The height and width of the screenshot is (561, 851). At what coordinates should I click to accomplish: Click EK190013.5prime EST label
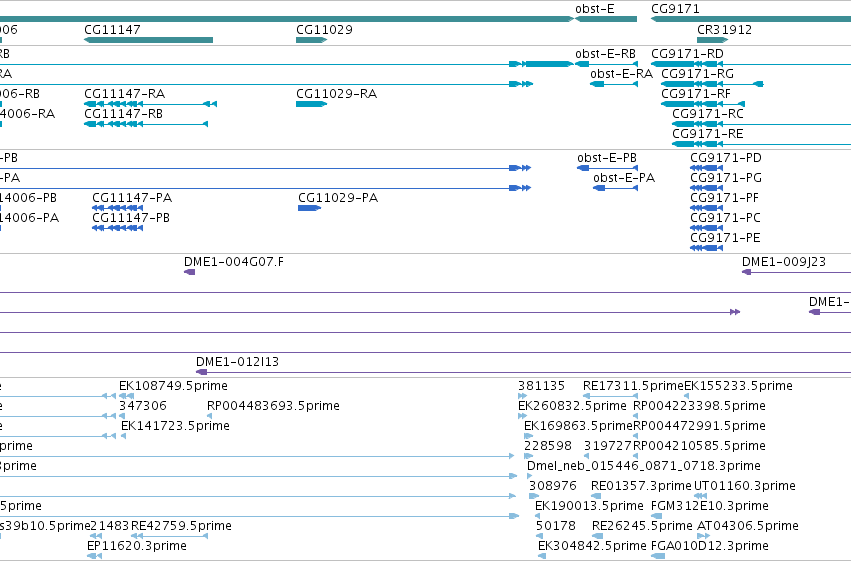click(x=589, y=506)
